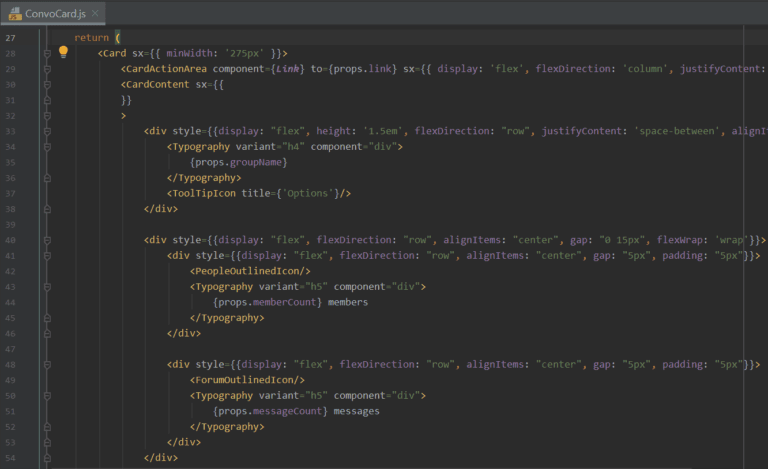Viewport: 768px width, 469px height.
Task: Click 'props.link' on line 29
Action: click(x=363, y=69)
